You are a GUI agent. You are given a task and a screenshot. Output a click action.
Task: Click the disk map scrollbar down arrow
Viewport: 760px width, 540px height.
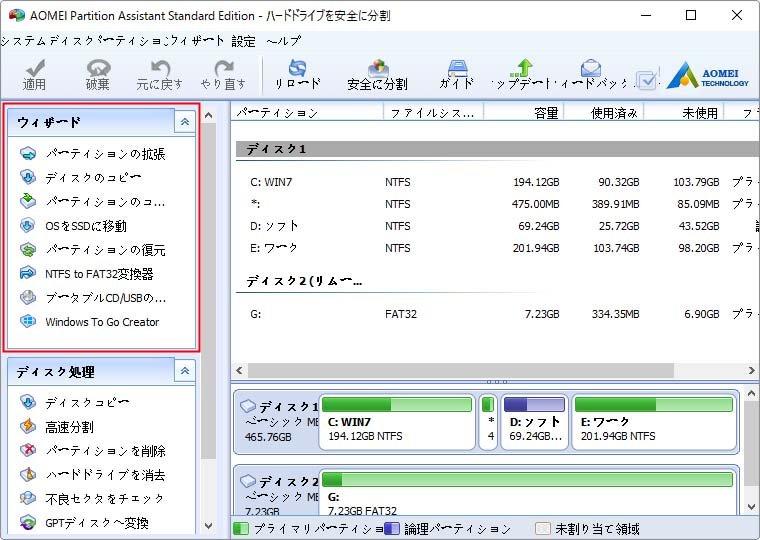751,507
